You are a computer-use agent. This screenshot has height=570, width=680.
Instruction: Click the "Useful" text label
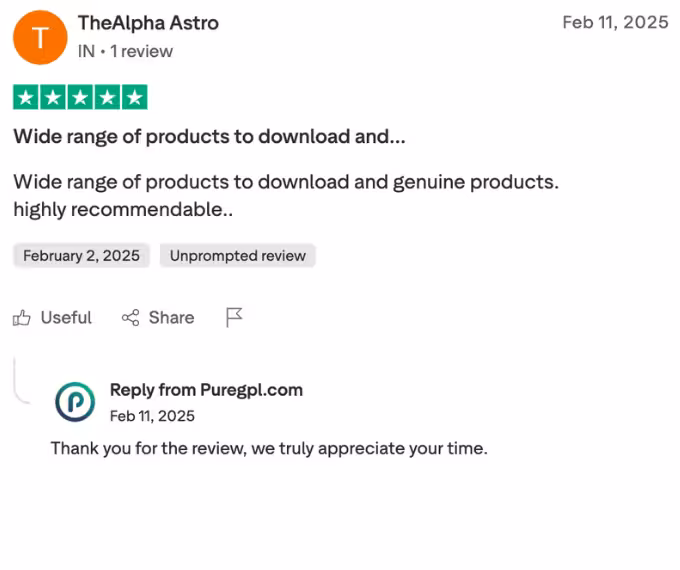(66, 318)
